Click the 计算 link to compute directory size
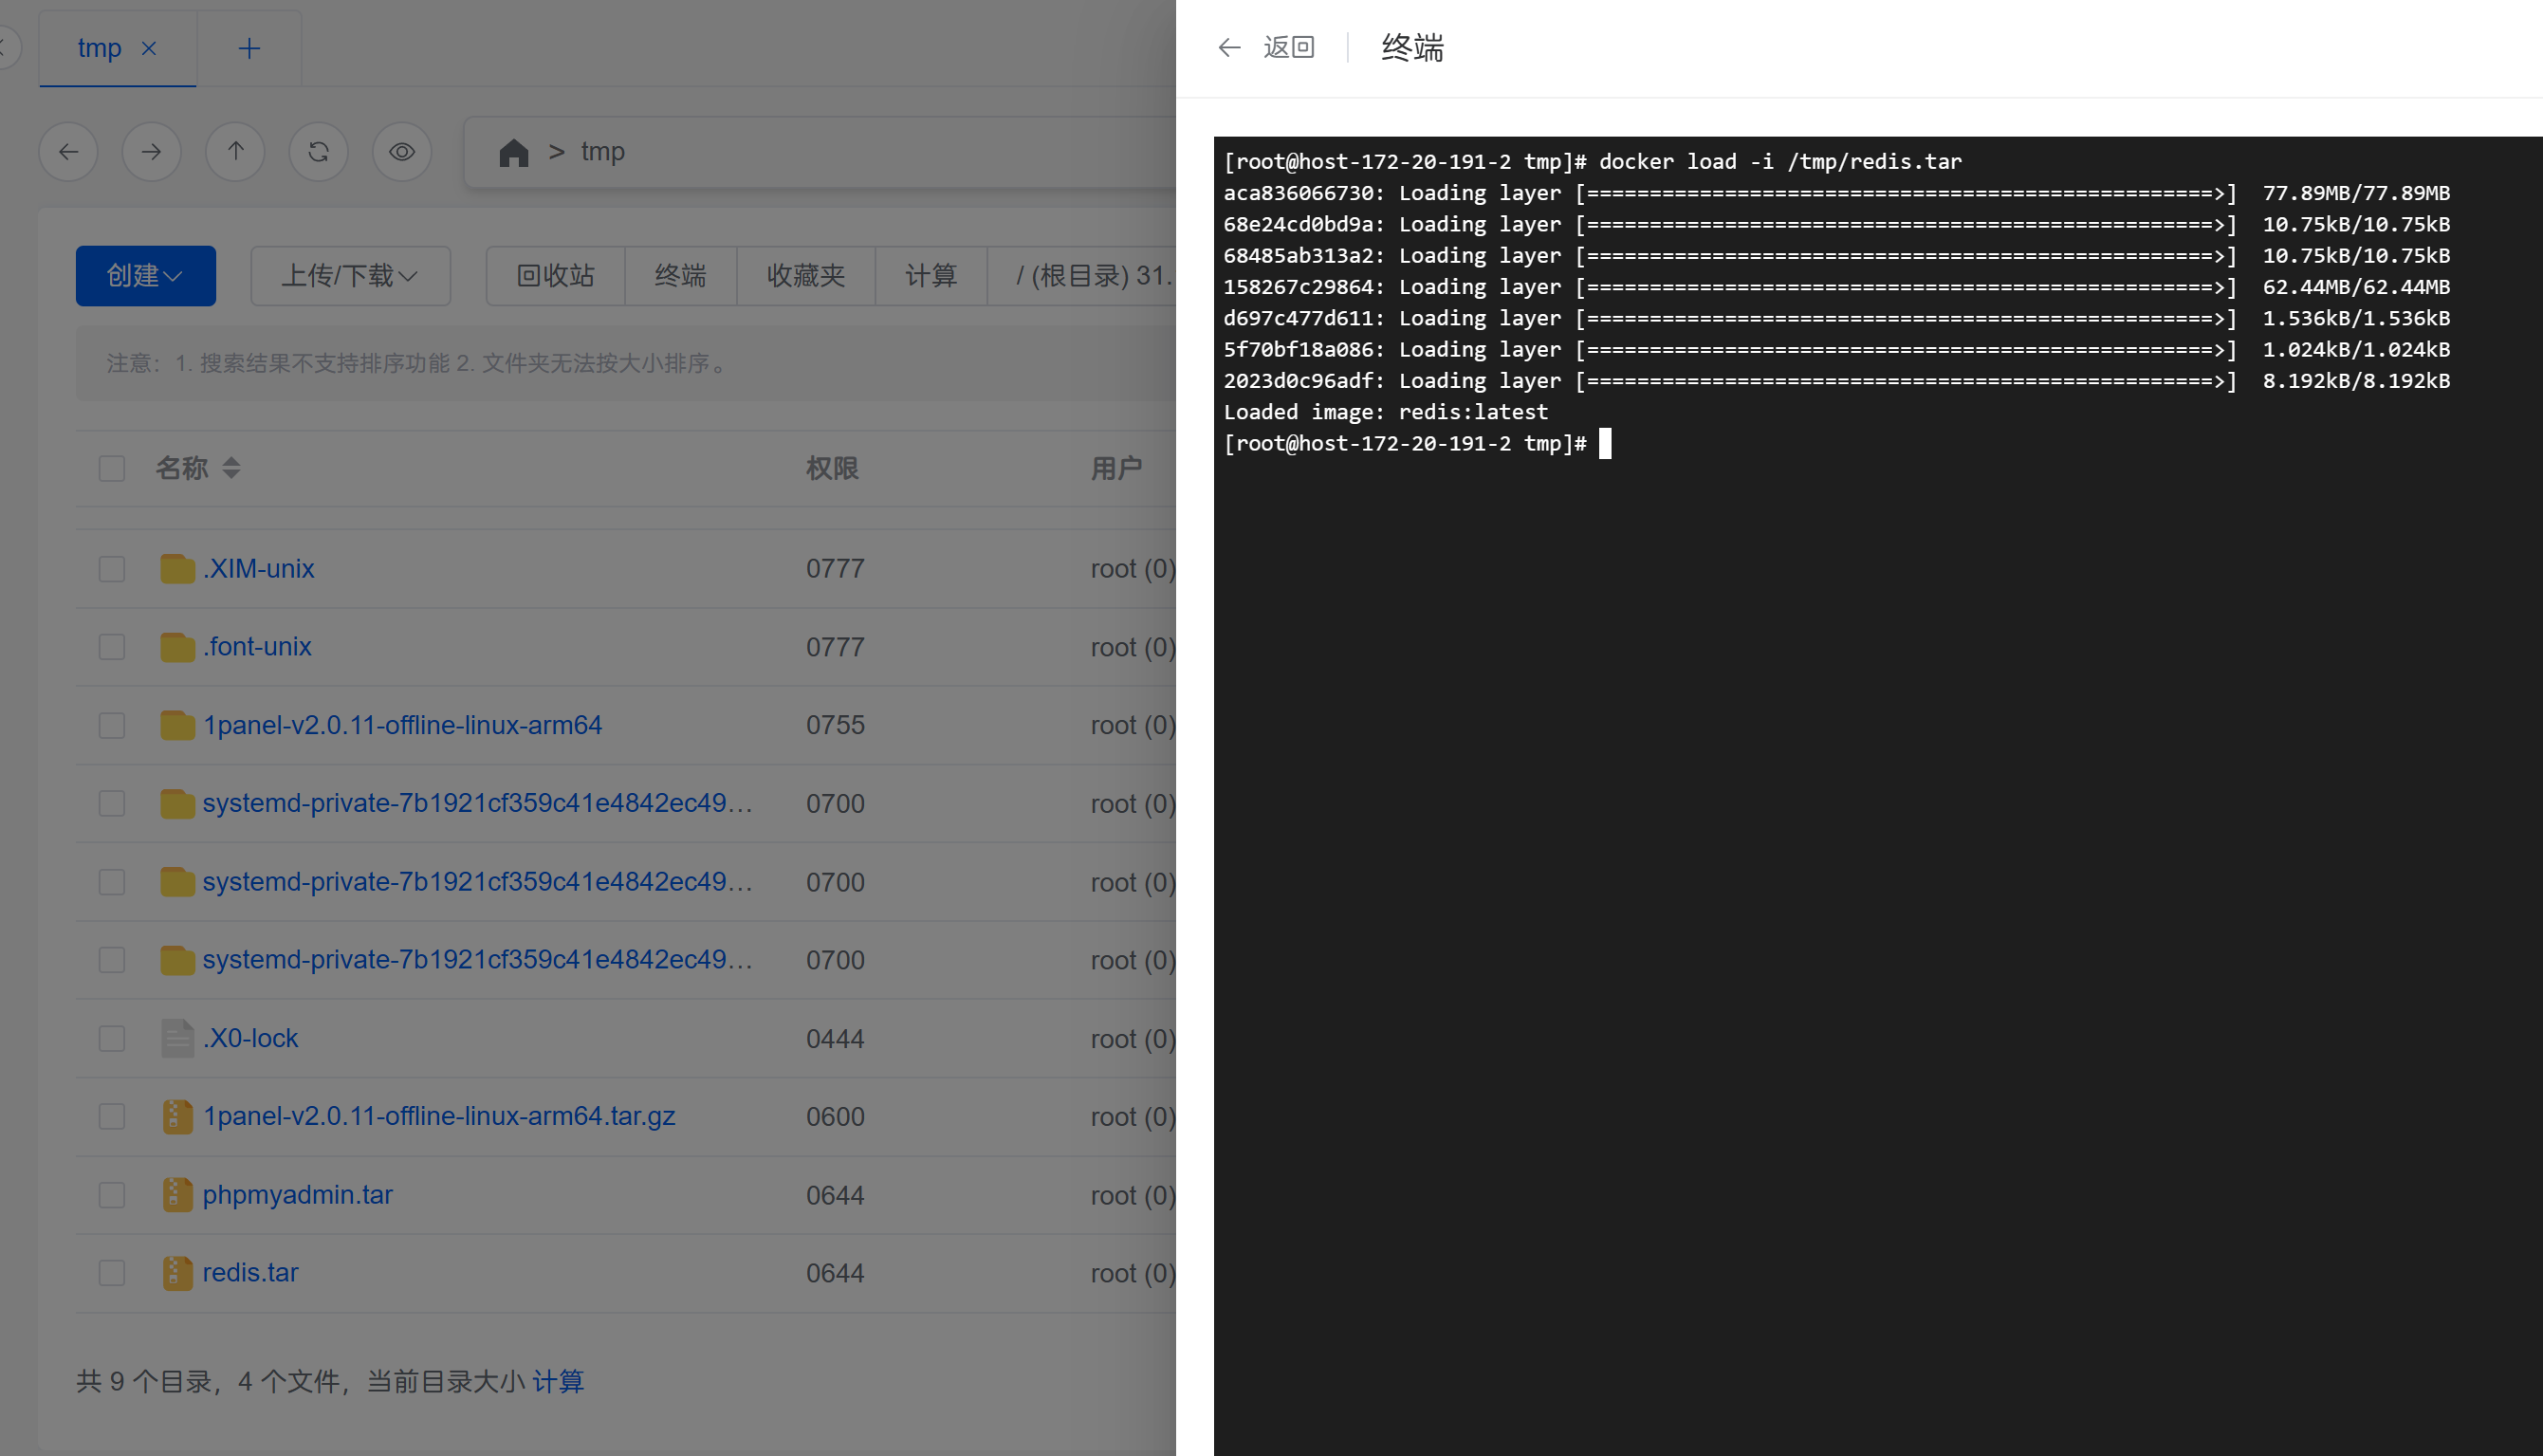The width and height of the screenshot is (2543, 1456). coord(557,1381)
